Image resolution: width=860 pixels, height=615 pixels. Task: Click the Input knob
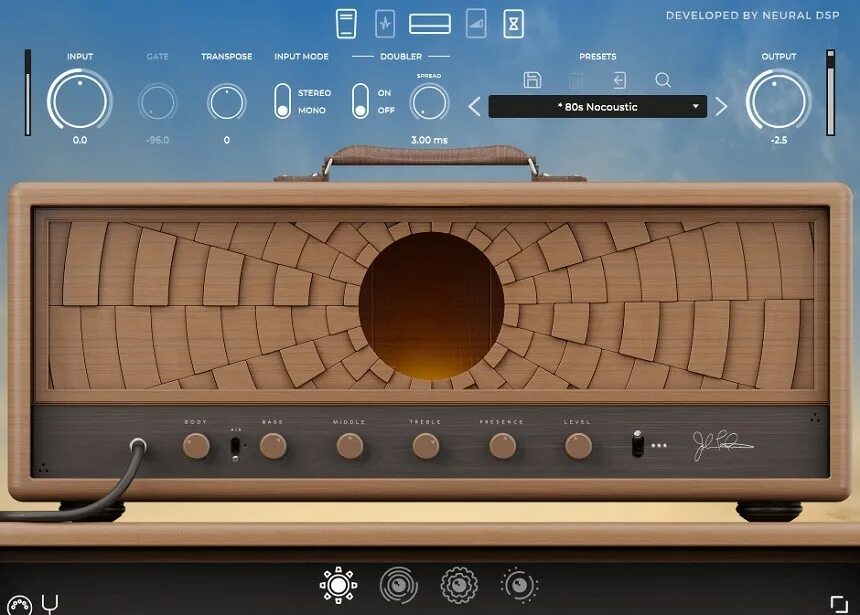point(80,101)
